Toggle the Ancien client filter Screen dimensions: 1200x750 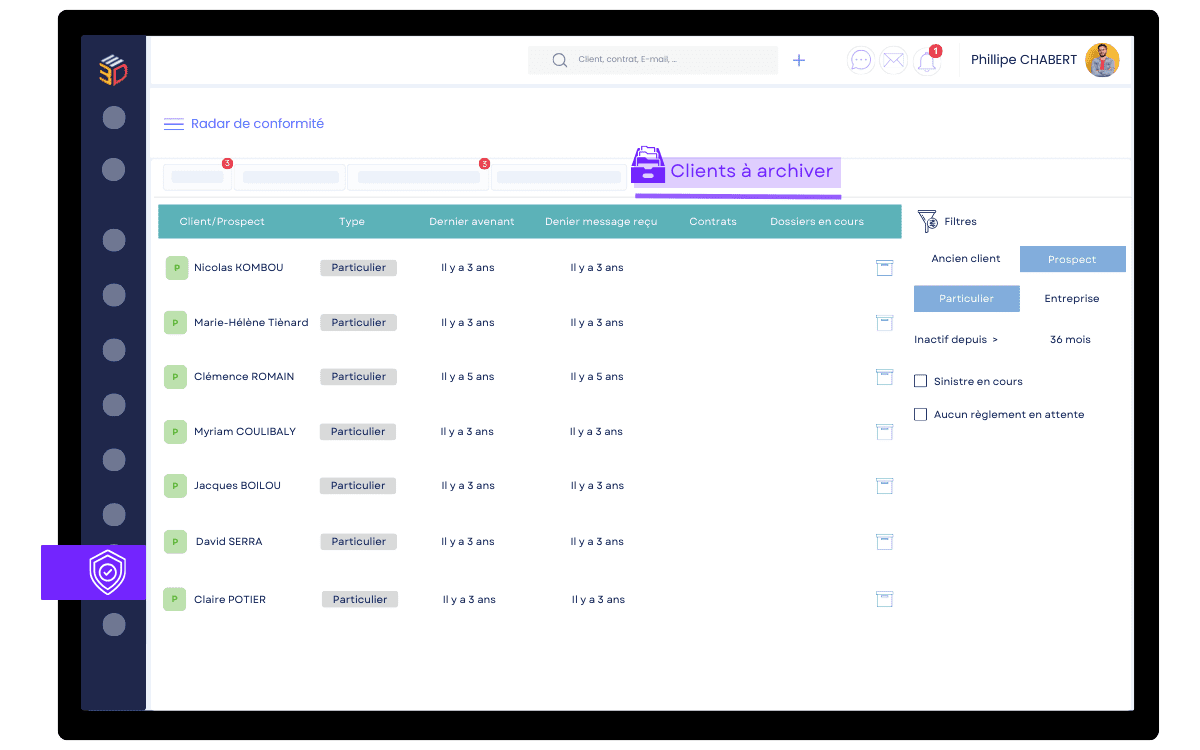click(965, 258)
